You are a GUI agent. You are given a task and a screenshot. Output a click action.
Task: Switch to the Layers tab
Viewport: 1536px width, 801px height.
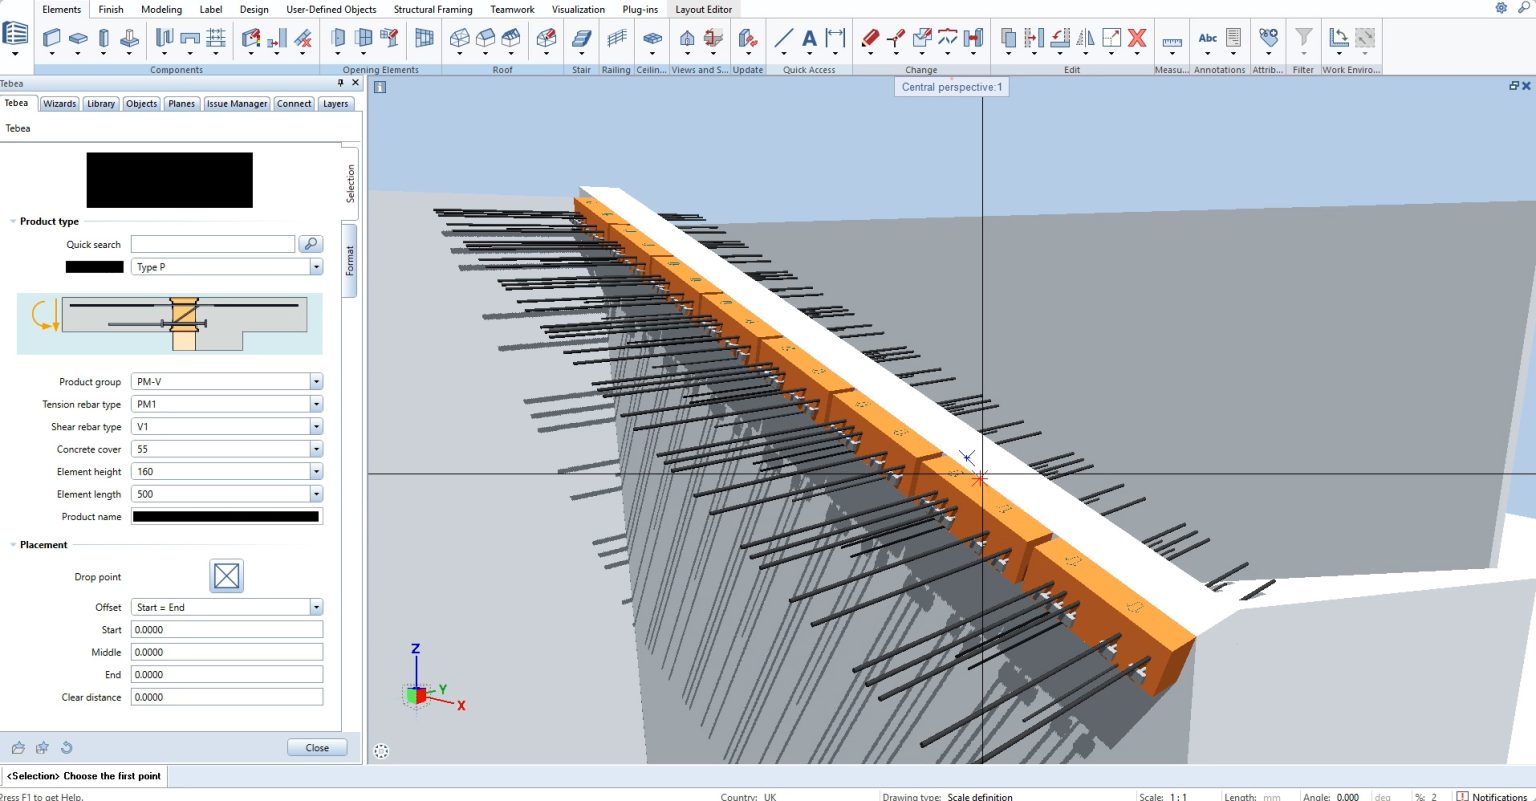click(336, 103)
